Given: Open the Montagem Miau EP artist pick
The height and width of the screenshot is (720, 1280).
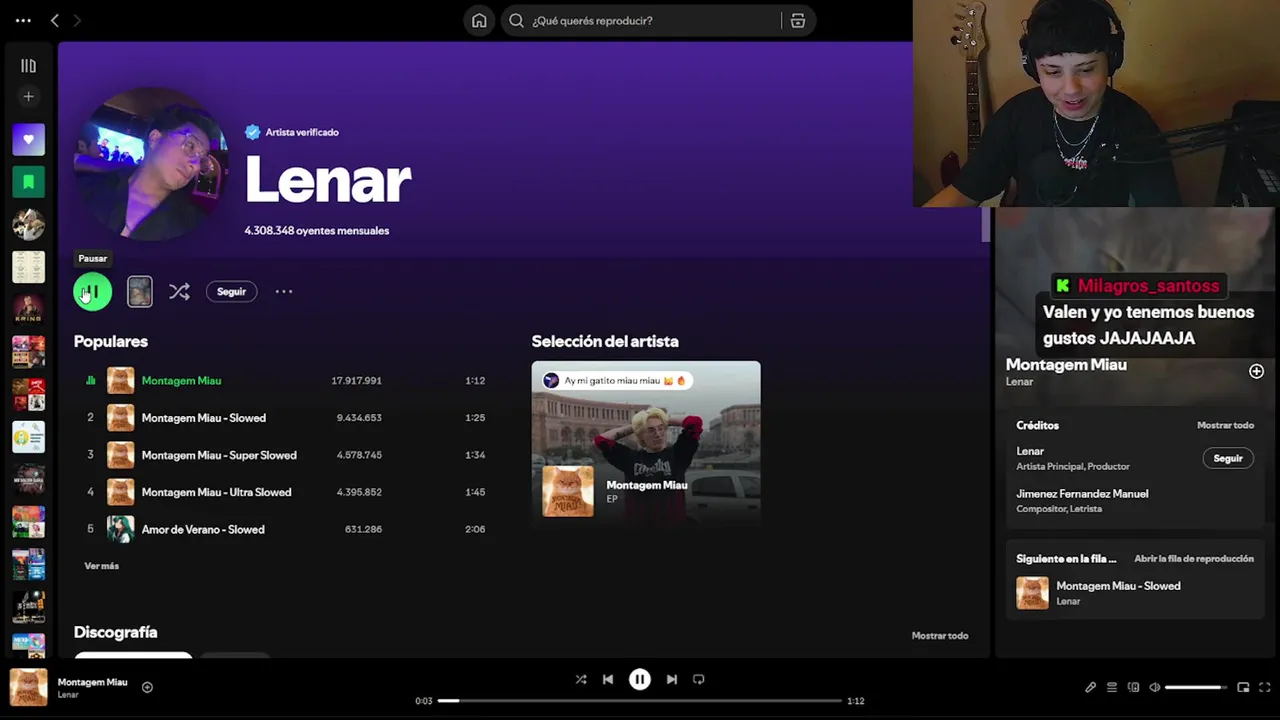Looking at the screenshot, I should click(646, 442).
